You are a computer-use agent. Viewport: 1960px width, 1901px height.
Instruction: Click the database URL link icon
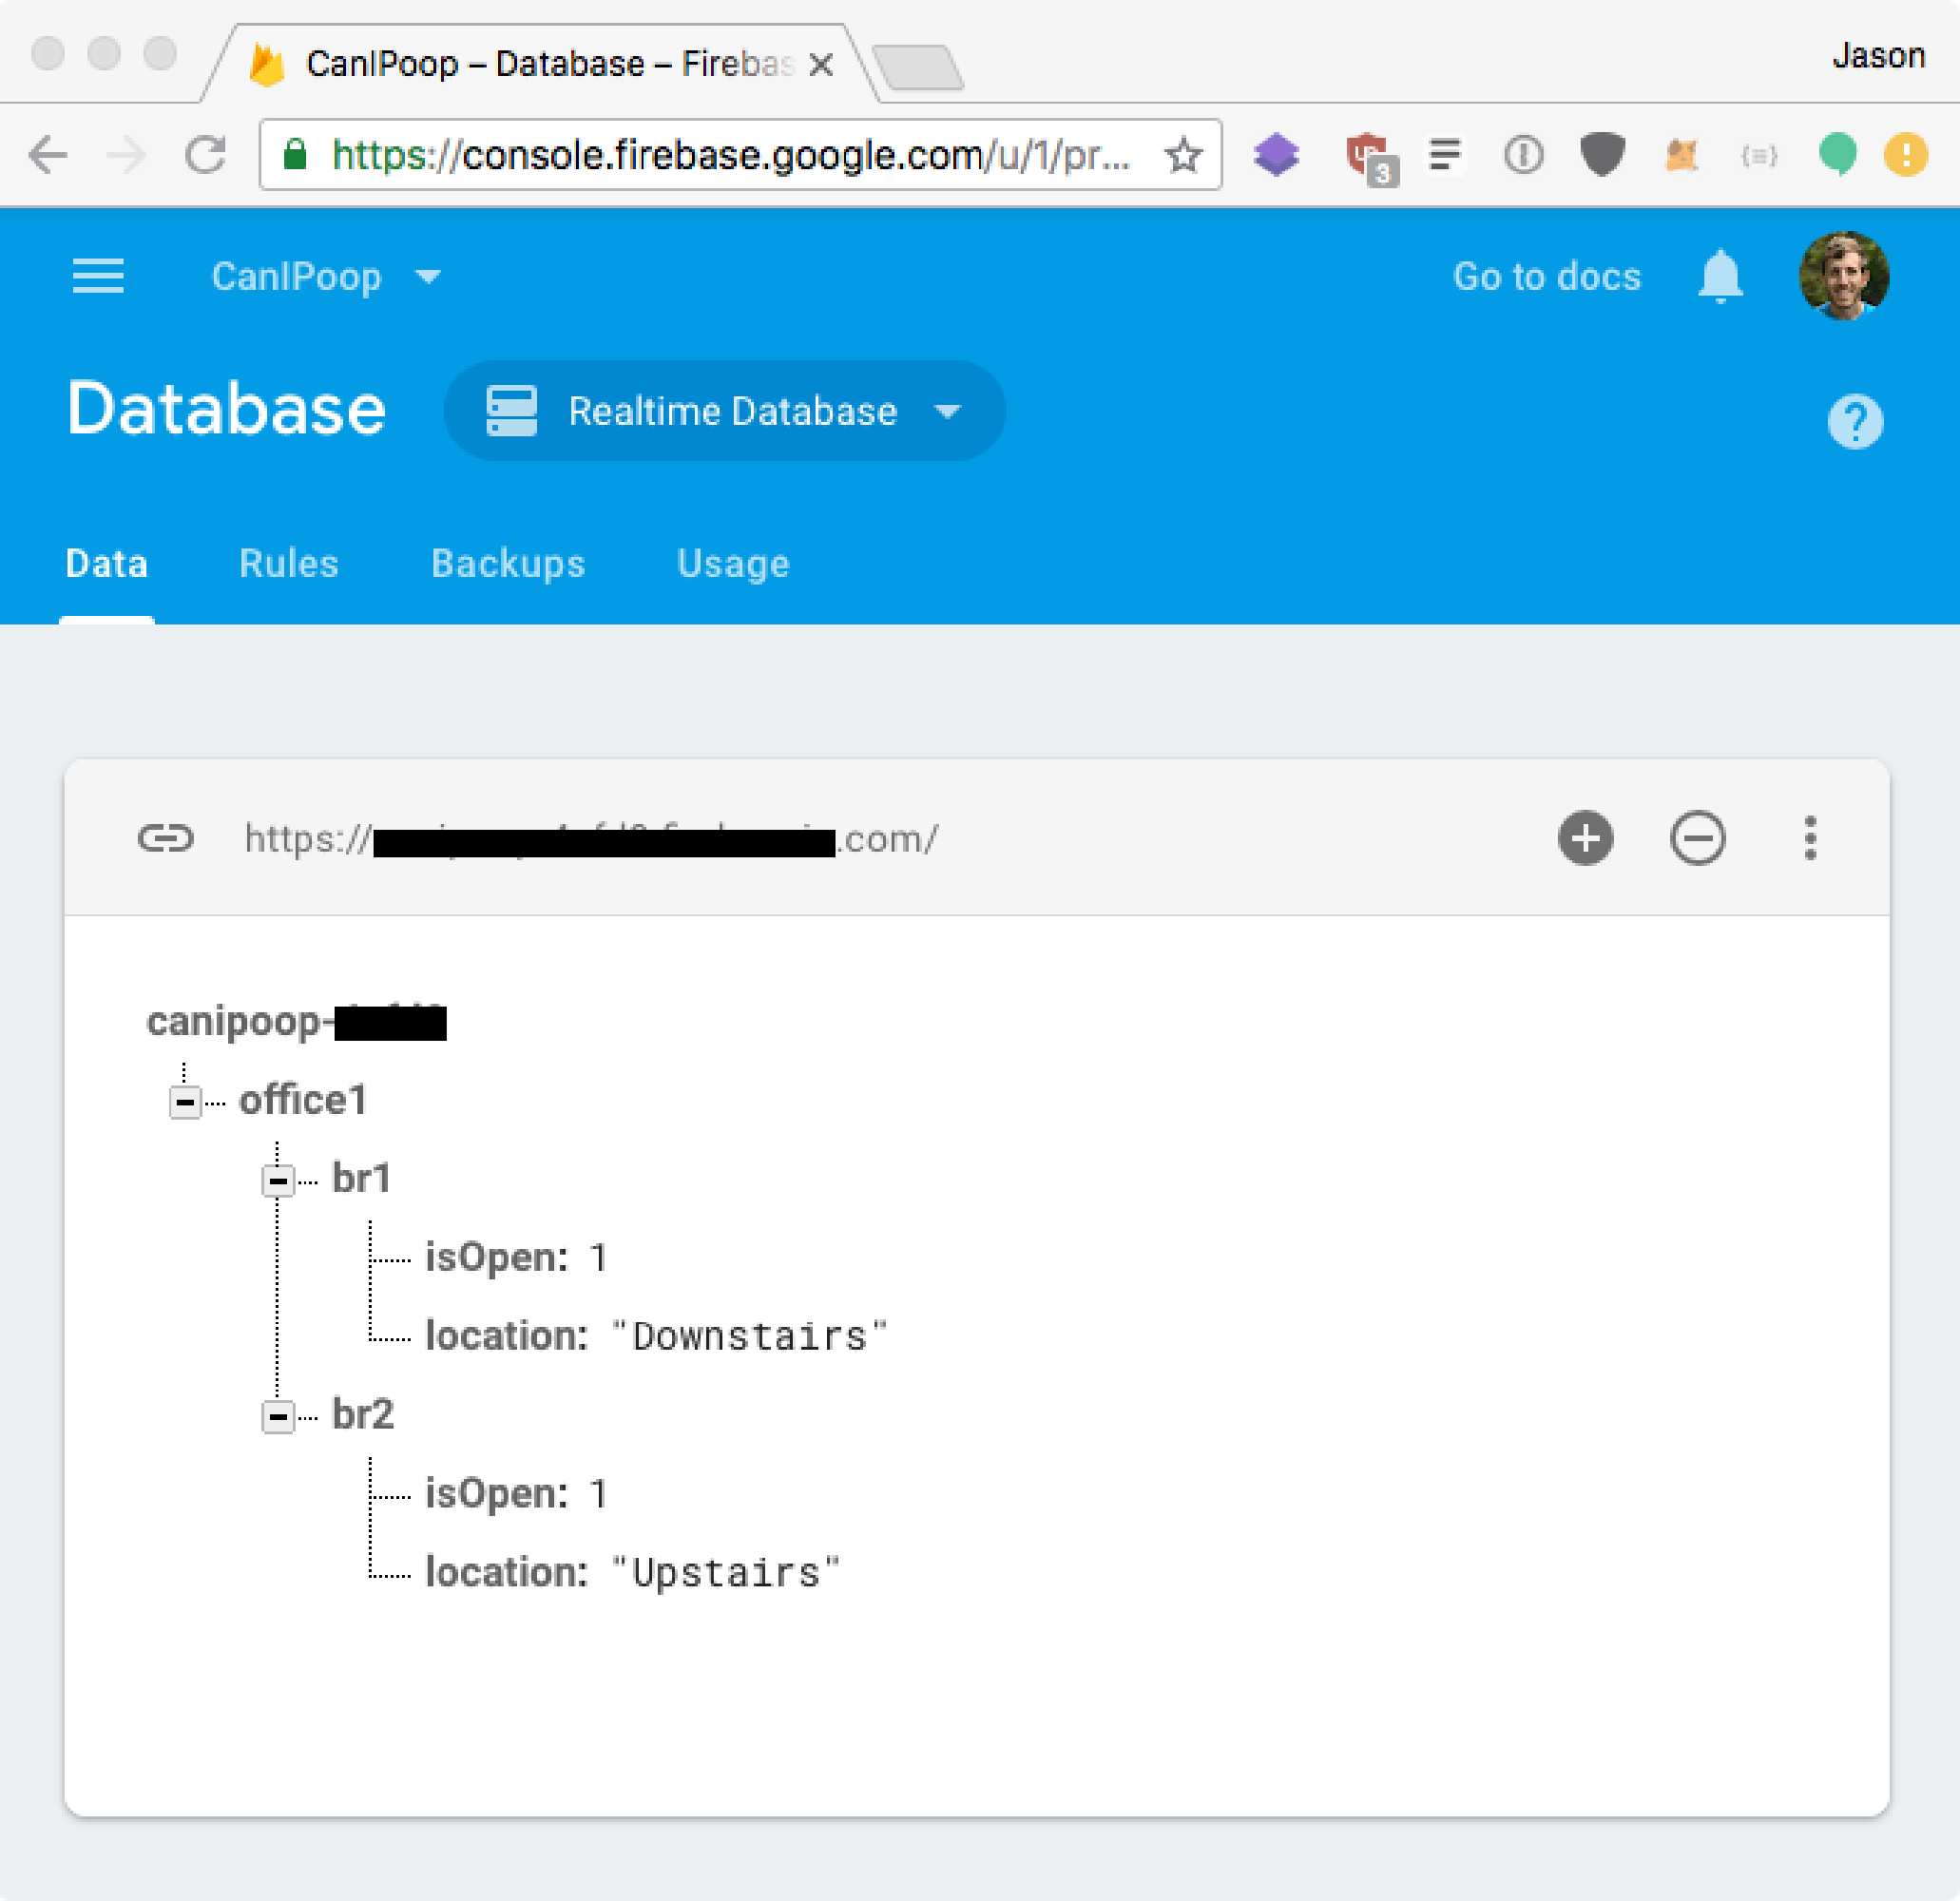pos(165,838)
